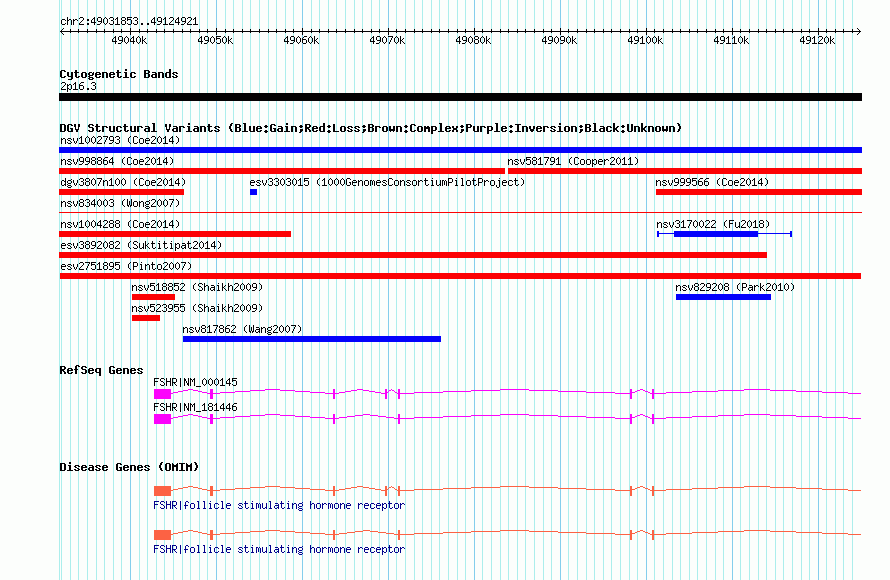Open the nsv829208 (Park2010) label
The height and width of the screenshot is (580, 890).
[735, 287]
